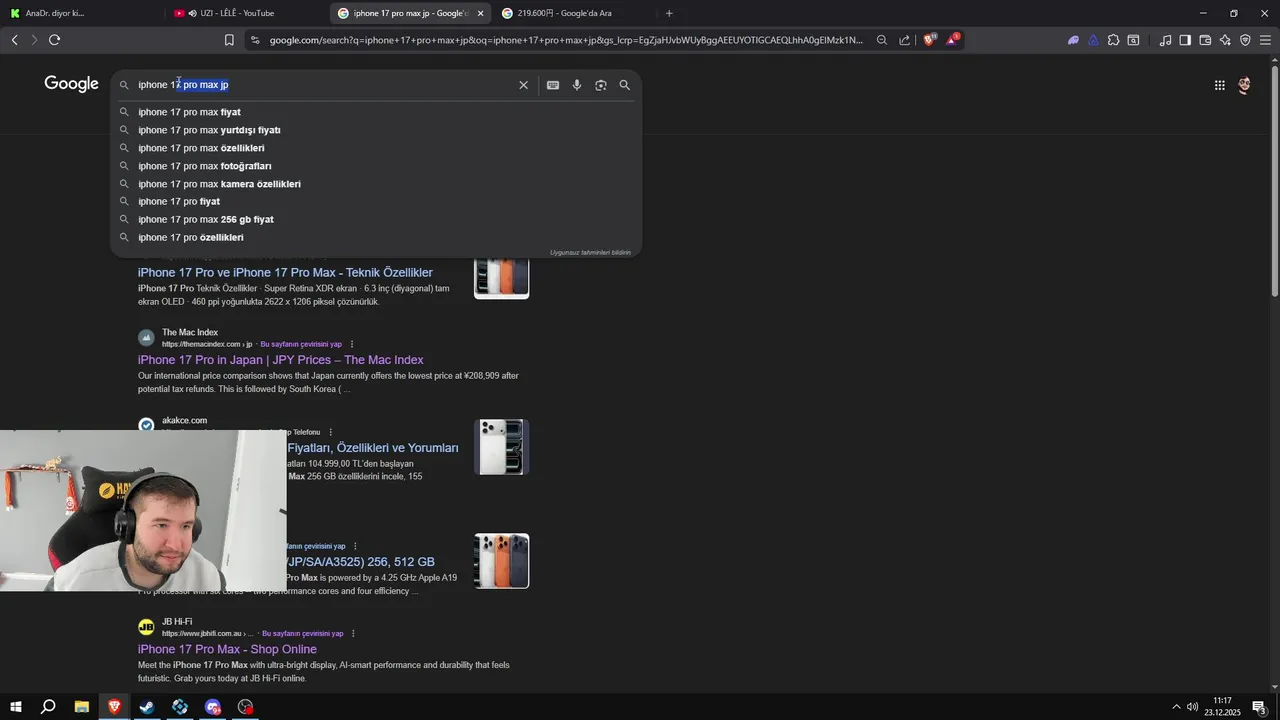Open a new browser tab
Screen dimensions: 1280x720
pyautogui.click(x=669, y=13)
